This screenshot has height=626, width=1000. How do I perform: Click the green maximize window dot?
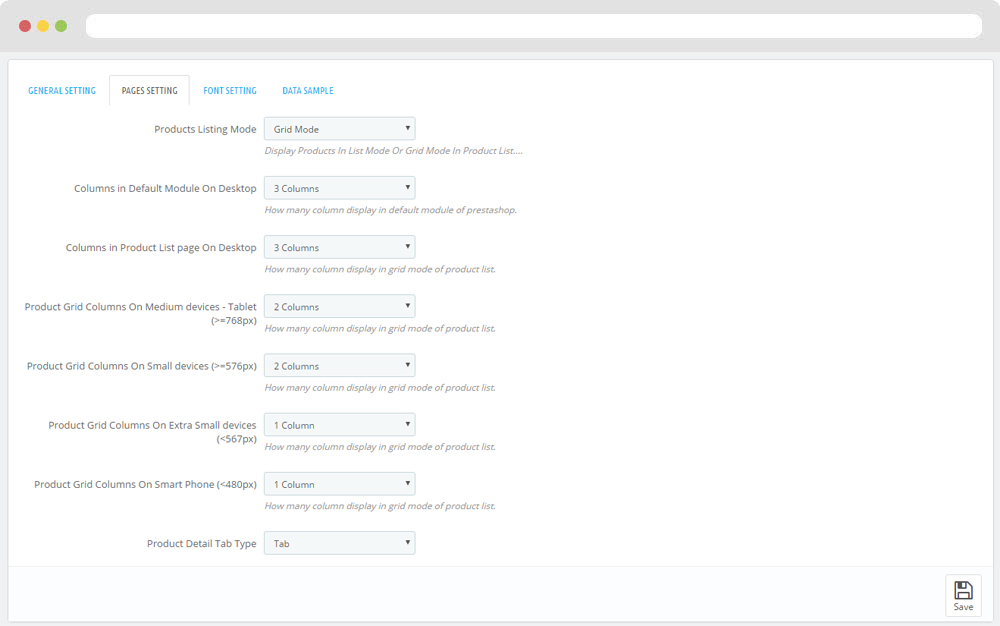[61, 26]
